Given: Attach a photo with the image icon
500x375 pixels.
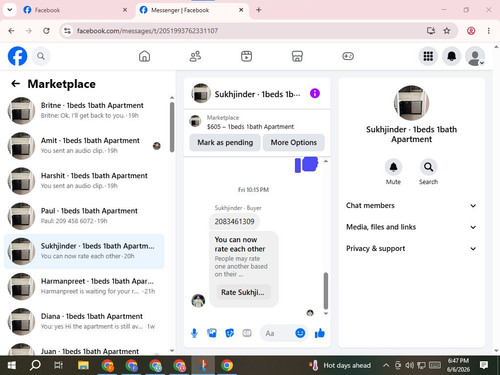Looking at the screenshot, I should (x=212, y=333).
